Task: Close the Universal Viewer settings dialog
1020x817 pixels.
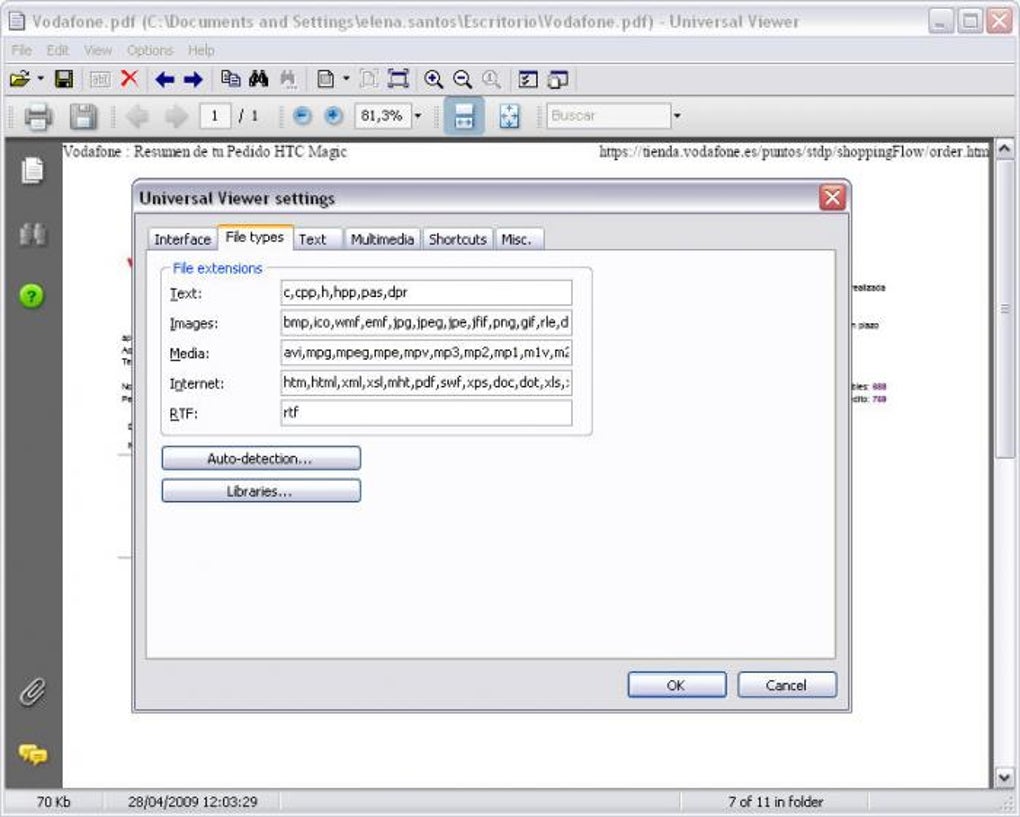Action: (832, 198)
